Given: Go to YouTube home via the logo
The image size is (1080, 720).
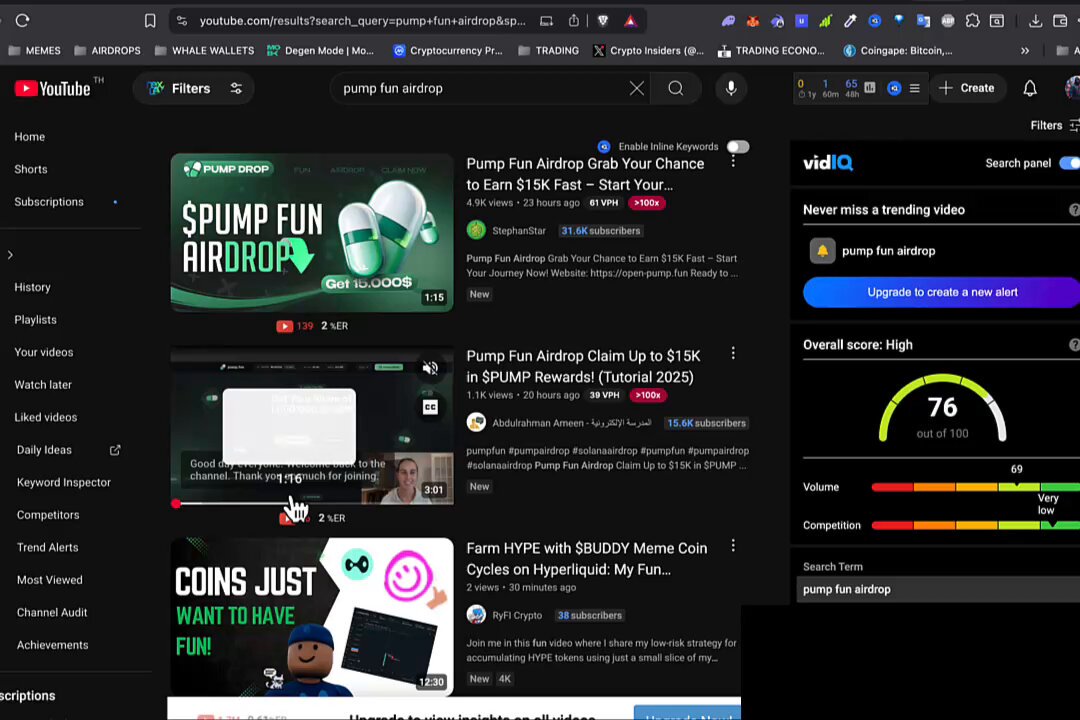Looking at the screenshot, I should (x=53, y=88).
